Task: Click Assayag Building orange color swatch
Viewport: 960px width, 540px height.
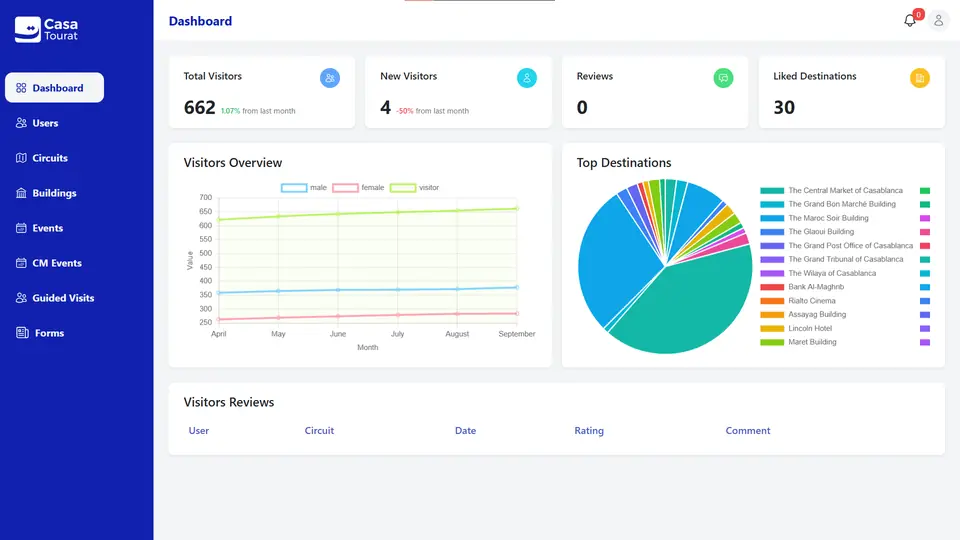Action: (772, 315)
